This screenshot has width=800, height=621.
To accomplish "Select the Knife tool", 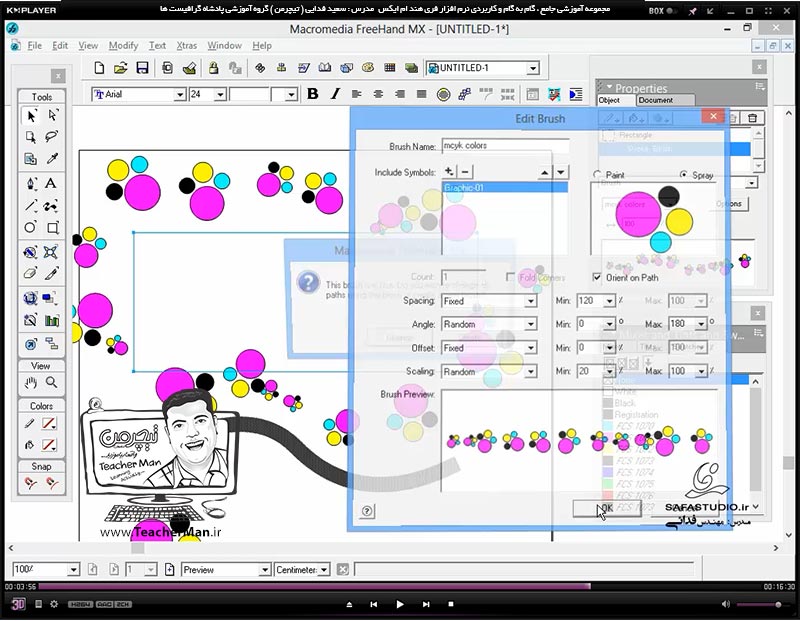I will coord(52,274).
